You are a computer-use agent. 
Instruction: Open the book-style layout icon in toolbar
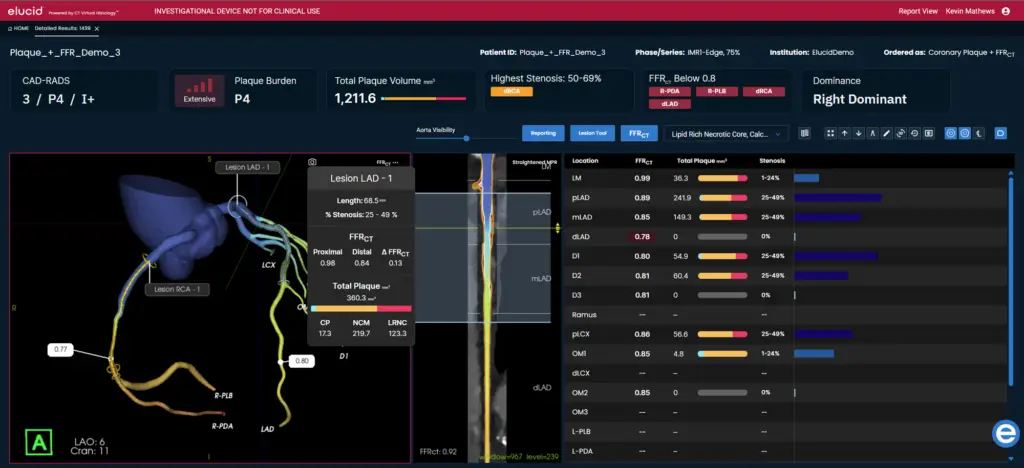tap(805, 133)
